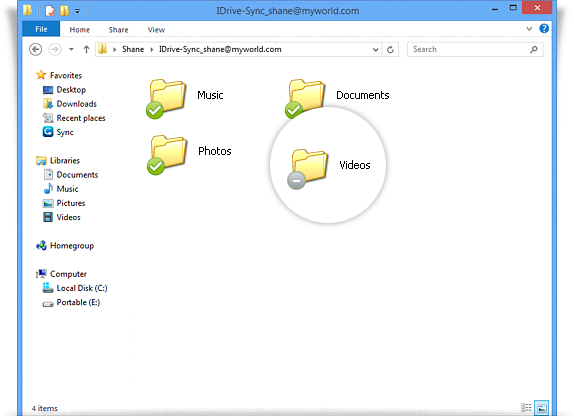Click the Up one level arrow
574x416 pixels.
coord(86,49)
